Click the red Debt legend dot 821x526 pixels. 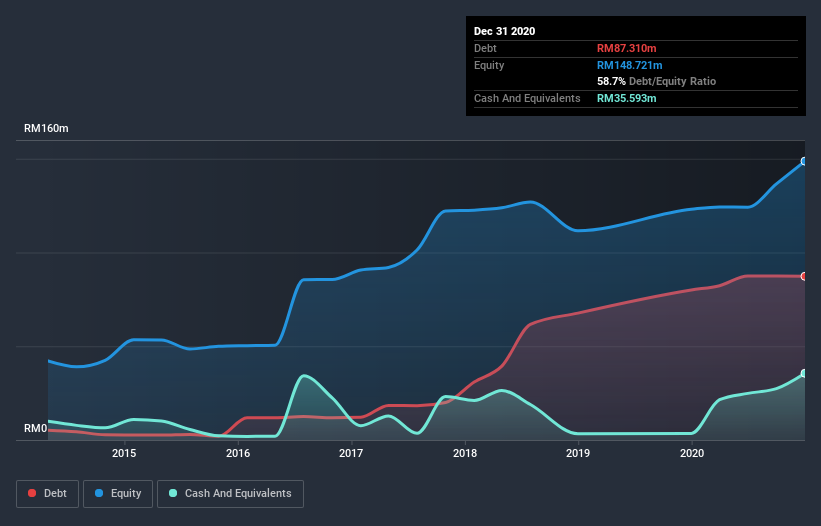pos(32,493)
